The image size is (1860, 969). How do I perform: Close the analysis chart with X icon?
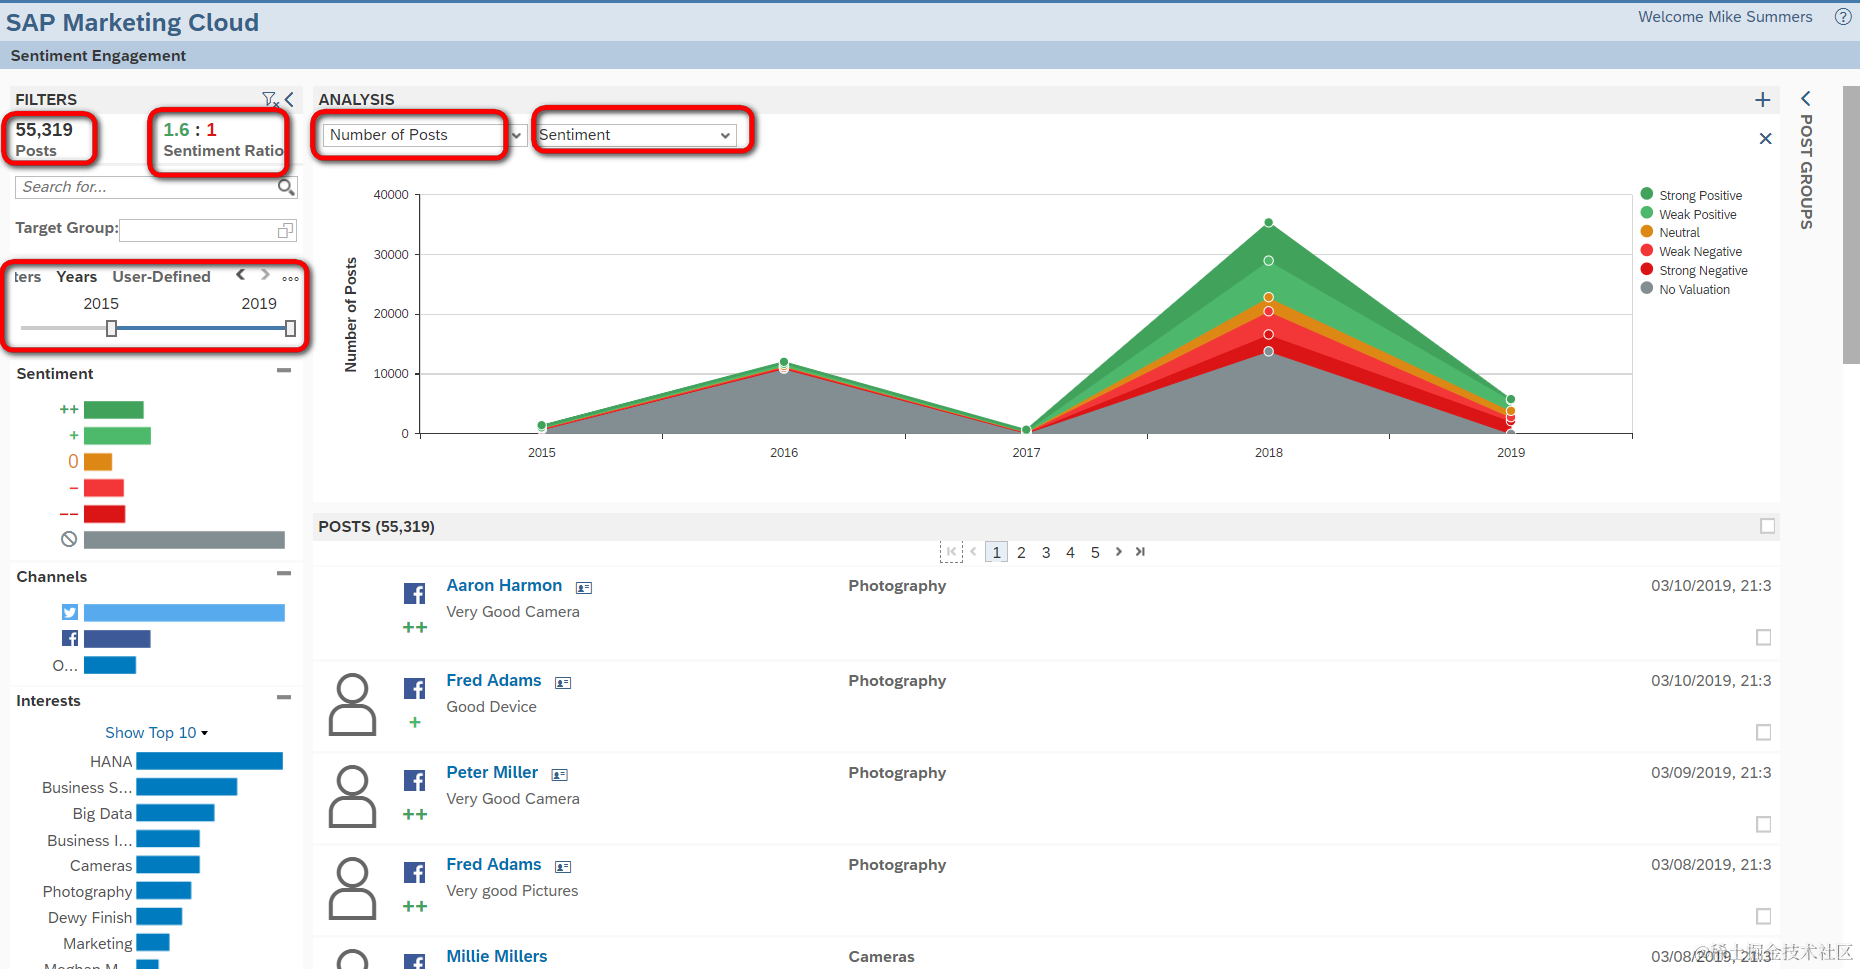(x=1766, y=139)
